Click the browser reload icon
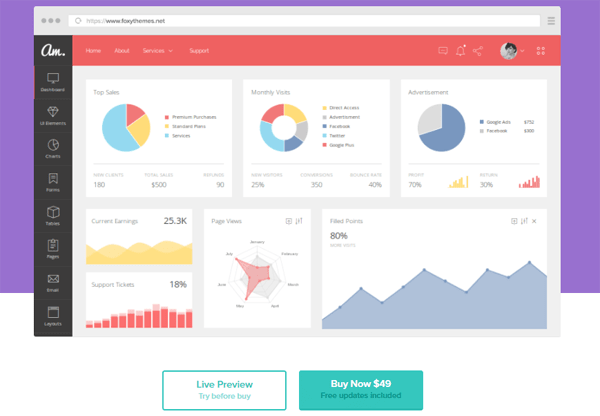 coord(78,21)
